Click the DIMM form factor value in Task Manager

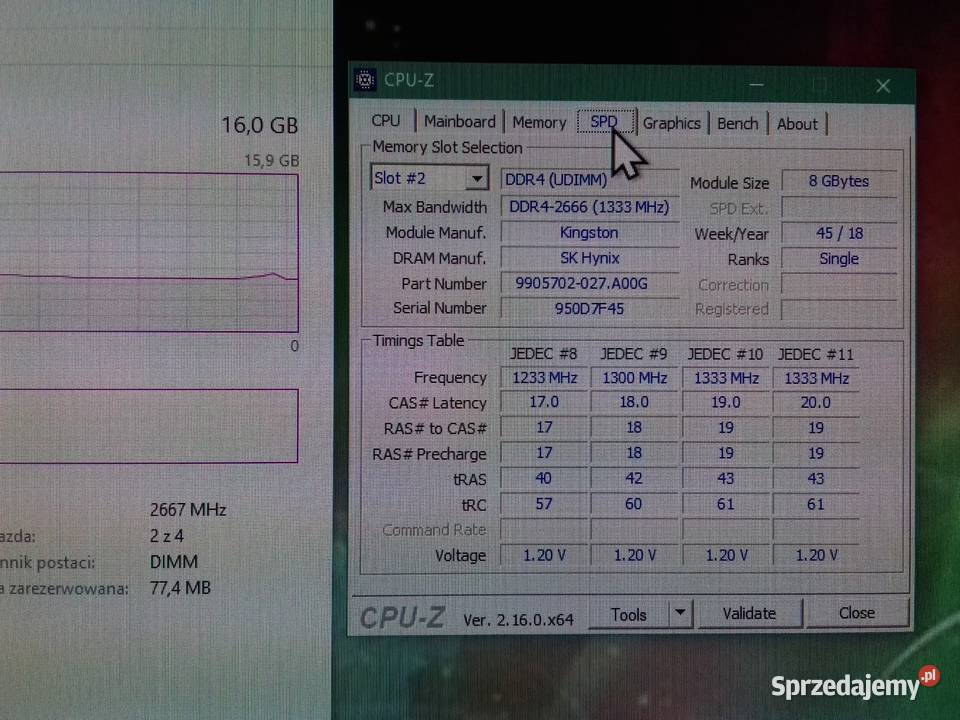coord(174,561)
